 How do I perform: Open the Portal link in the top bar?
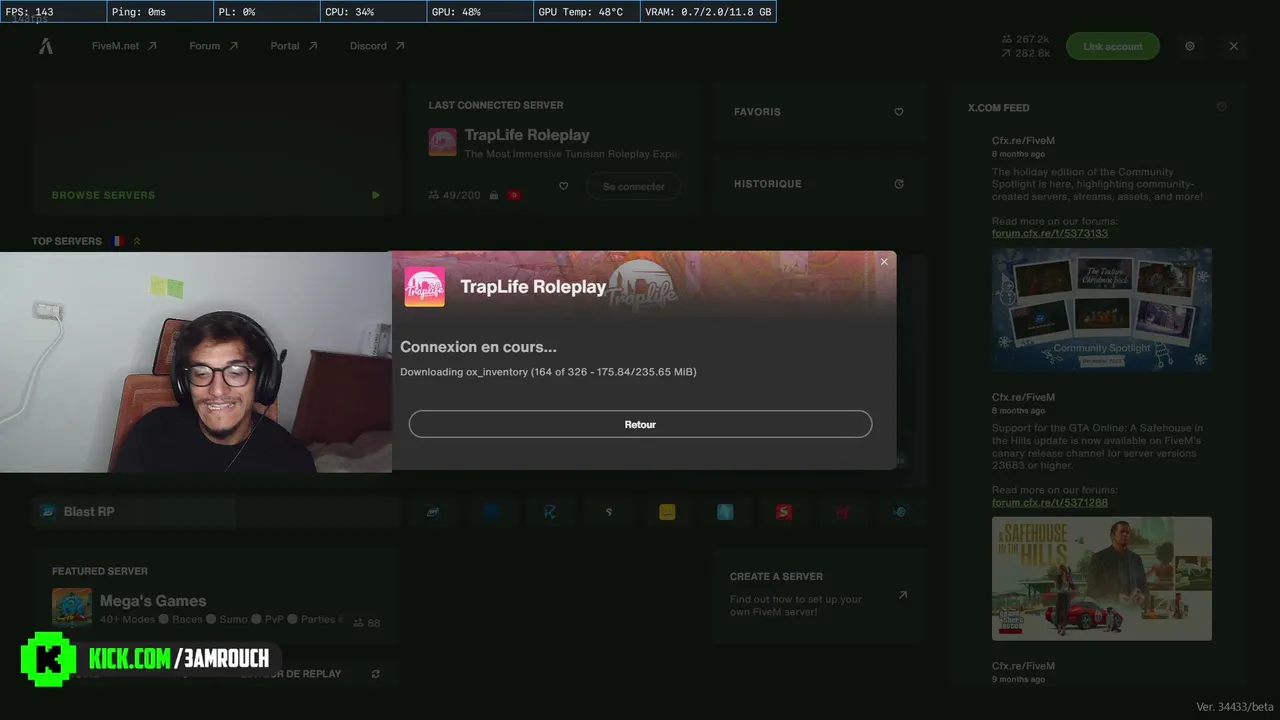tap(294, 46)
